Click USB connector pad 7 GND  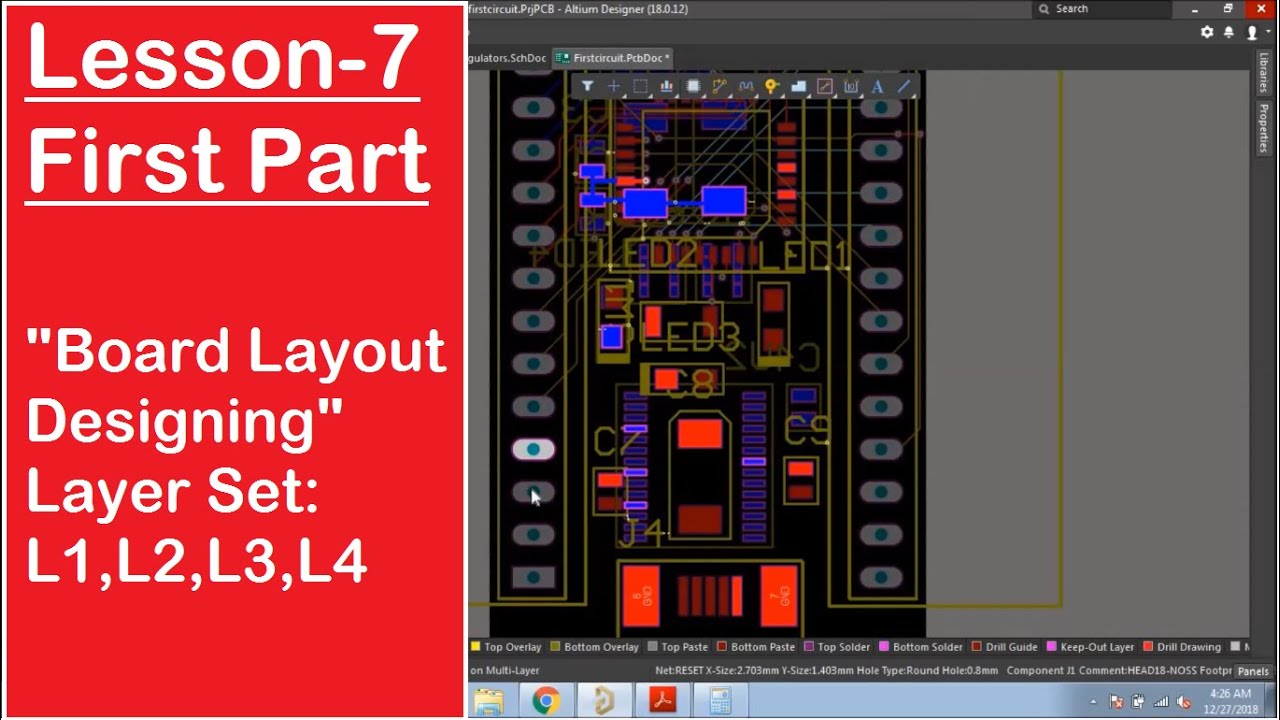click(780, 596)
